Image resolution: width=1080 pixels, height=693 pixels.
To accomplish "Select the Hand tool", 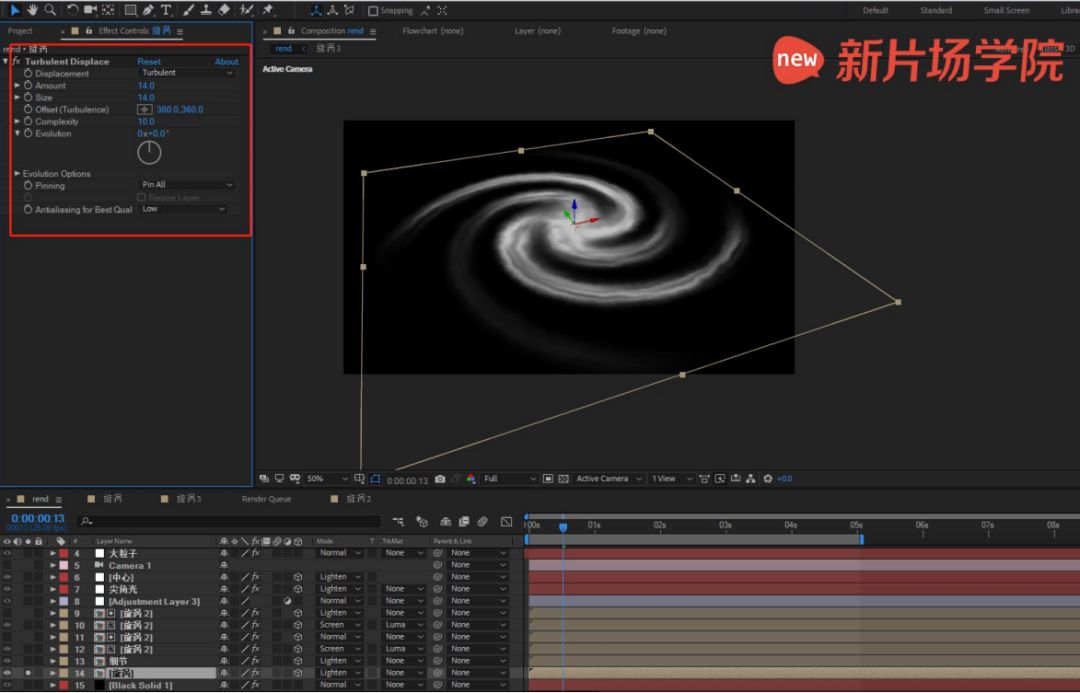I will coord(32,10).
